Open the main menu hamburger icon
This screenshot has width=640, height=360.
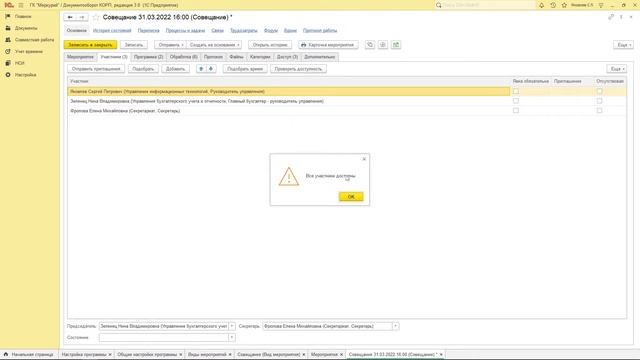click(21, 5)
